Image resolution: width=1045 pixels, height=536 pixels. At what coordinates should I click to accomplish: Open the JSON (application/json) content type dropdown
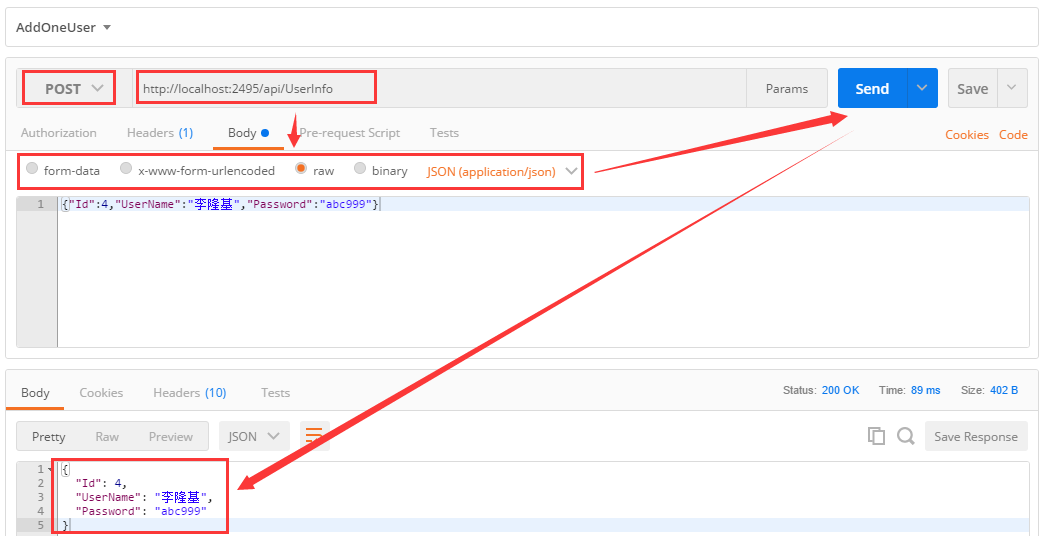[x=501, y=171]
